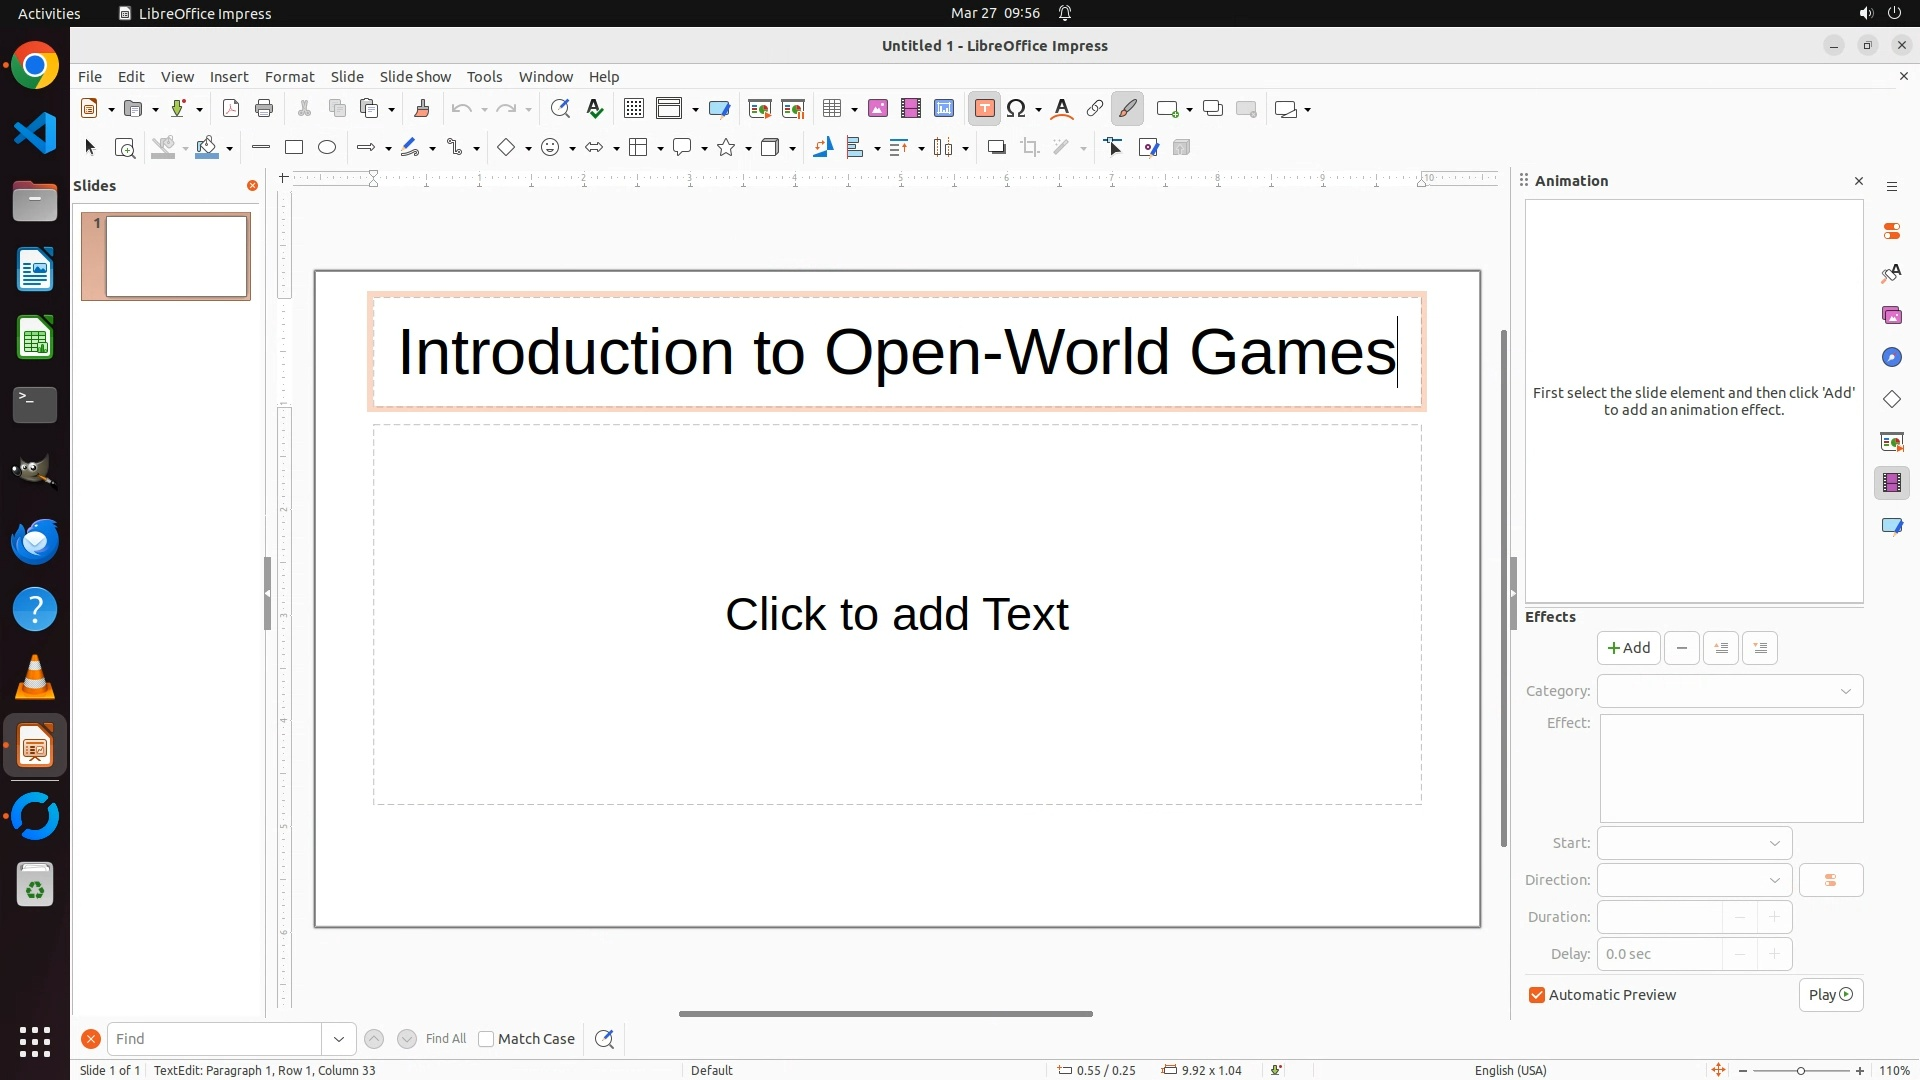Open the Format menu
Viewport: 1920px width, 1080px height.
(x=289, y=77)
